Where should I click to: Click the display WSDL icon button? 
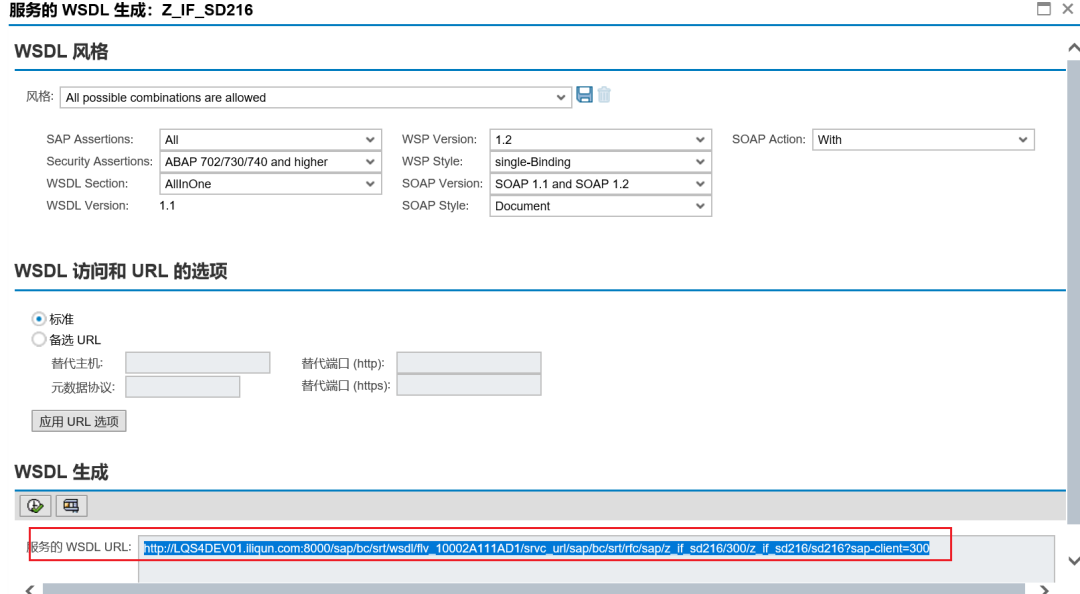tap(71, 506)
